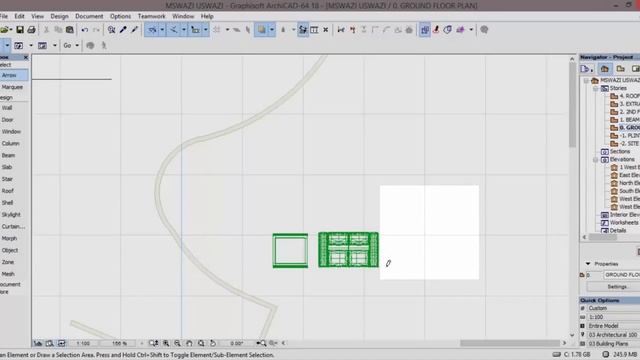Open the Go dropdown in second toolbar
The width and height of the screenshot is (640, 360).
click(77, 46)
